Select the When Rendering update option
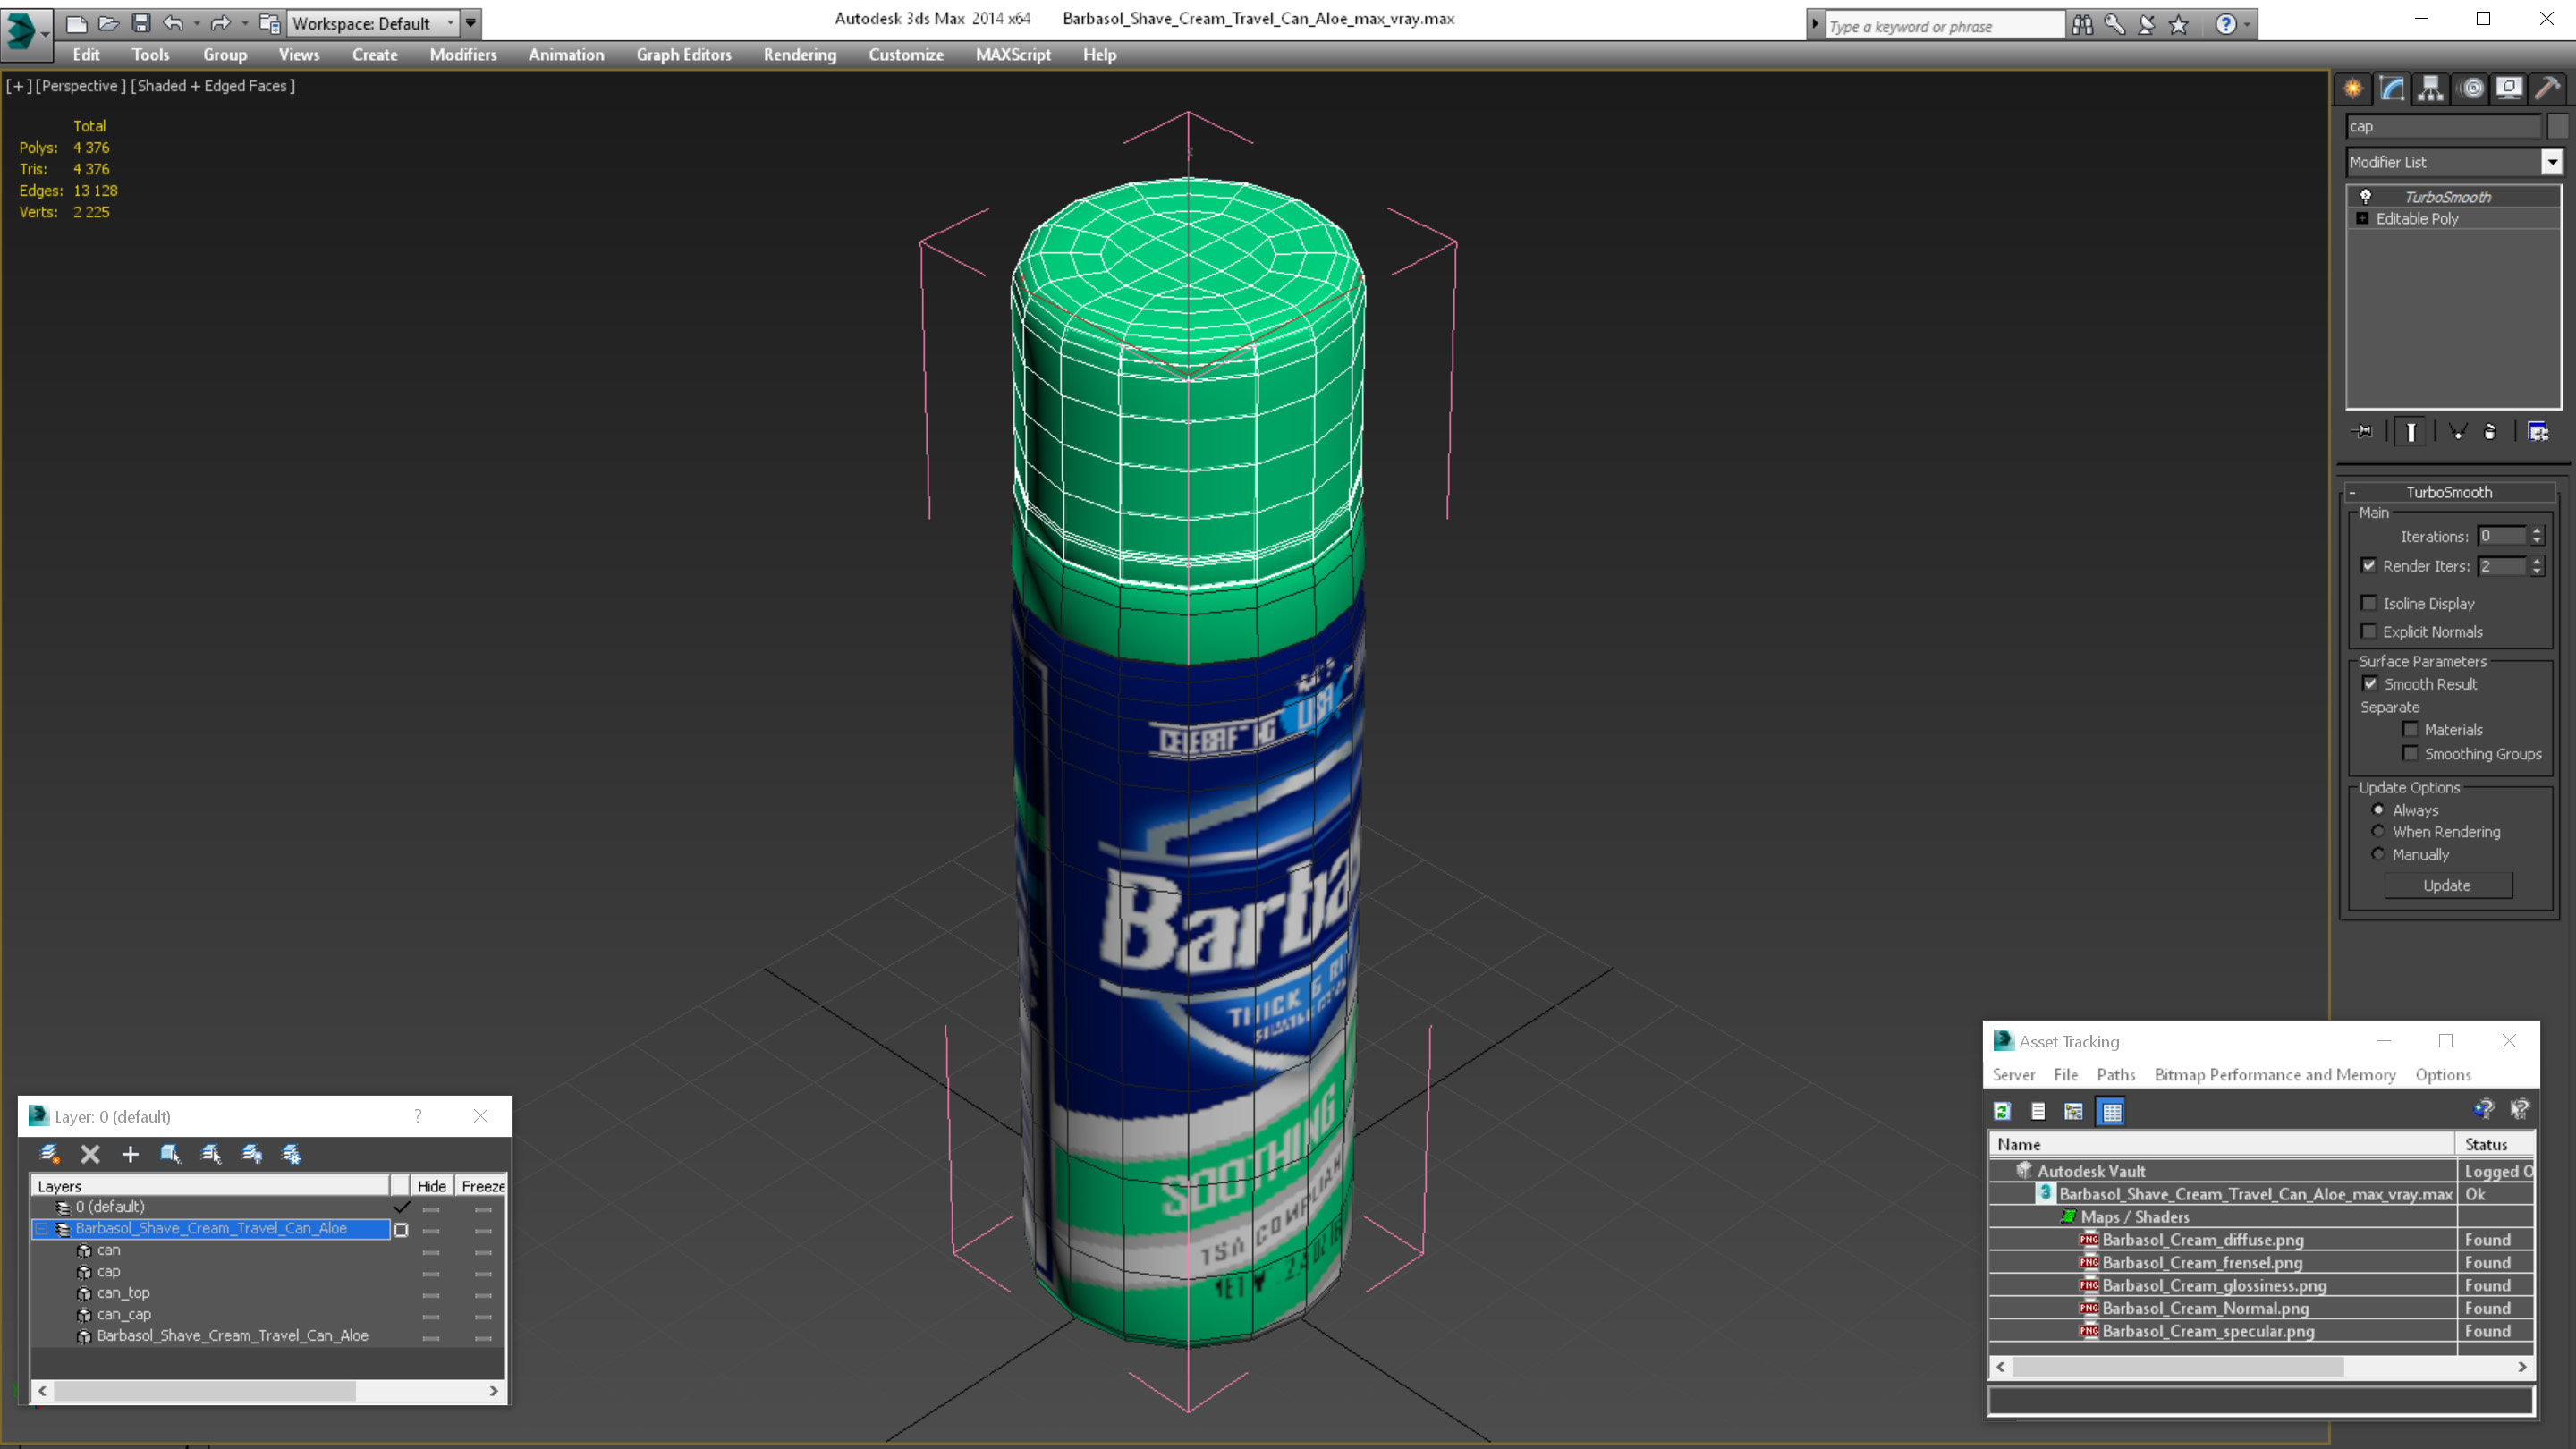The image size is (2576, 1449). (x=2378, y=831)
